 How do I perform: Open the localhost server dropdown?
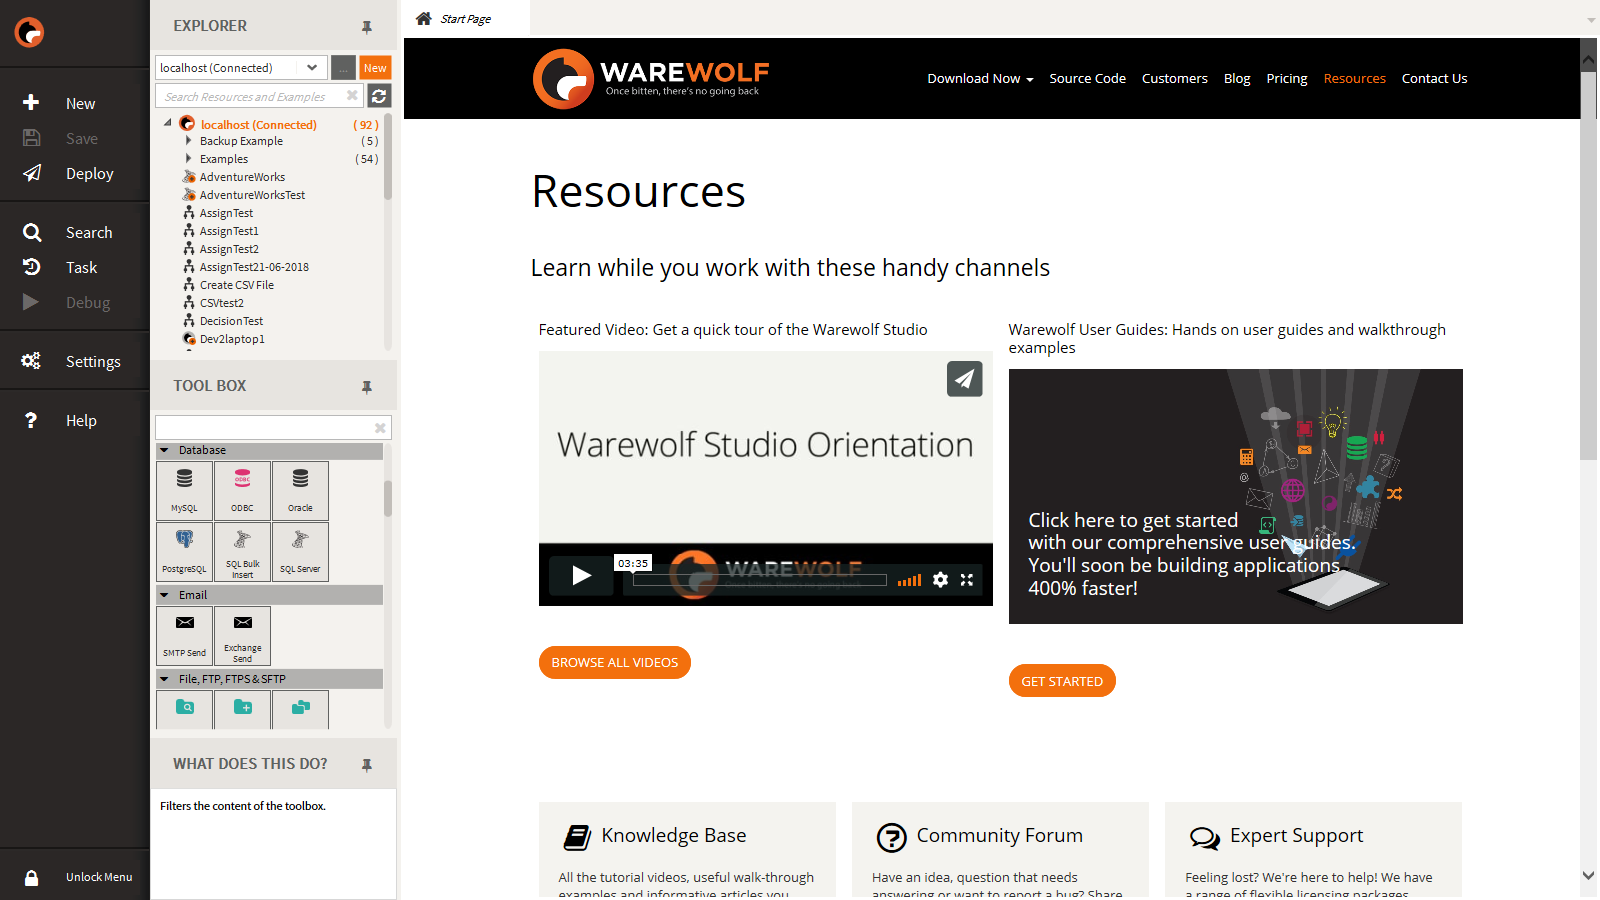coord(312,68)
